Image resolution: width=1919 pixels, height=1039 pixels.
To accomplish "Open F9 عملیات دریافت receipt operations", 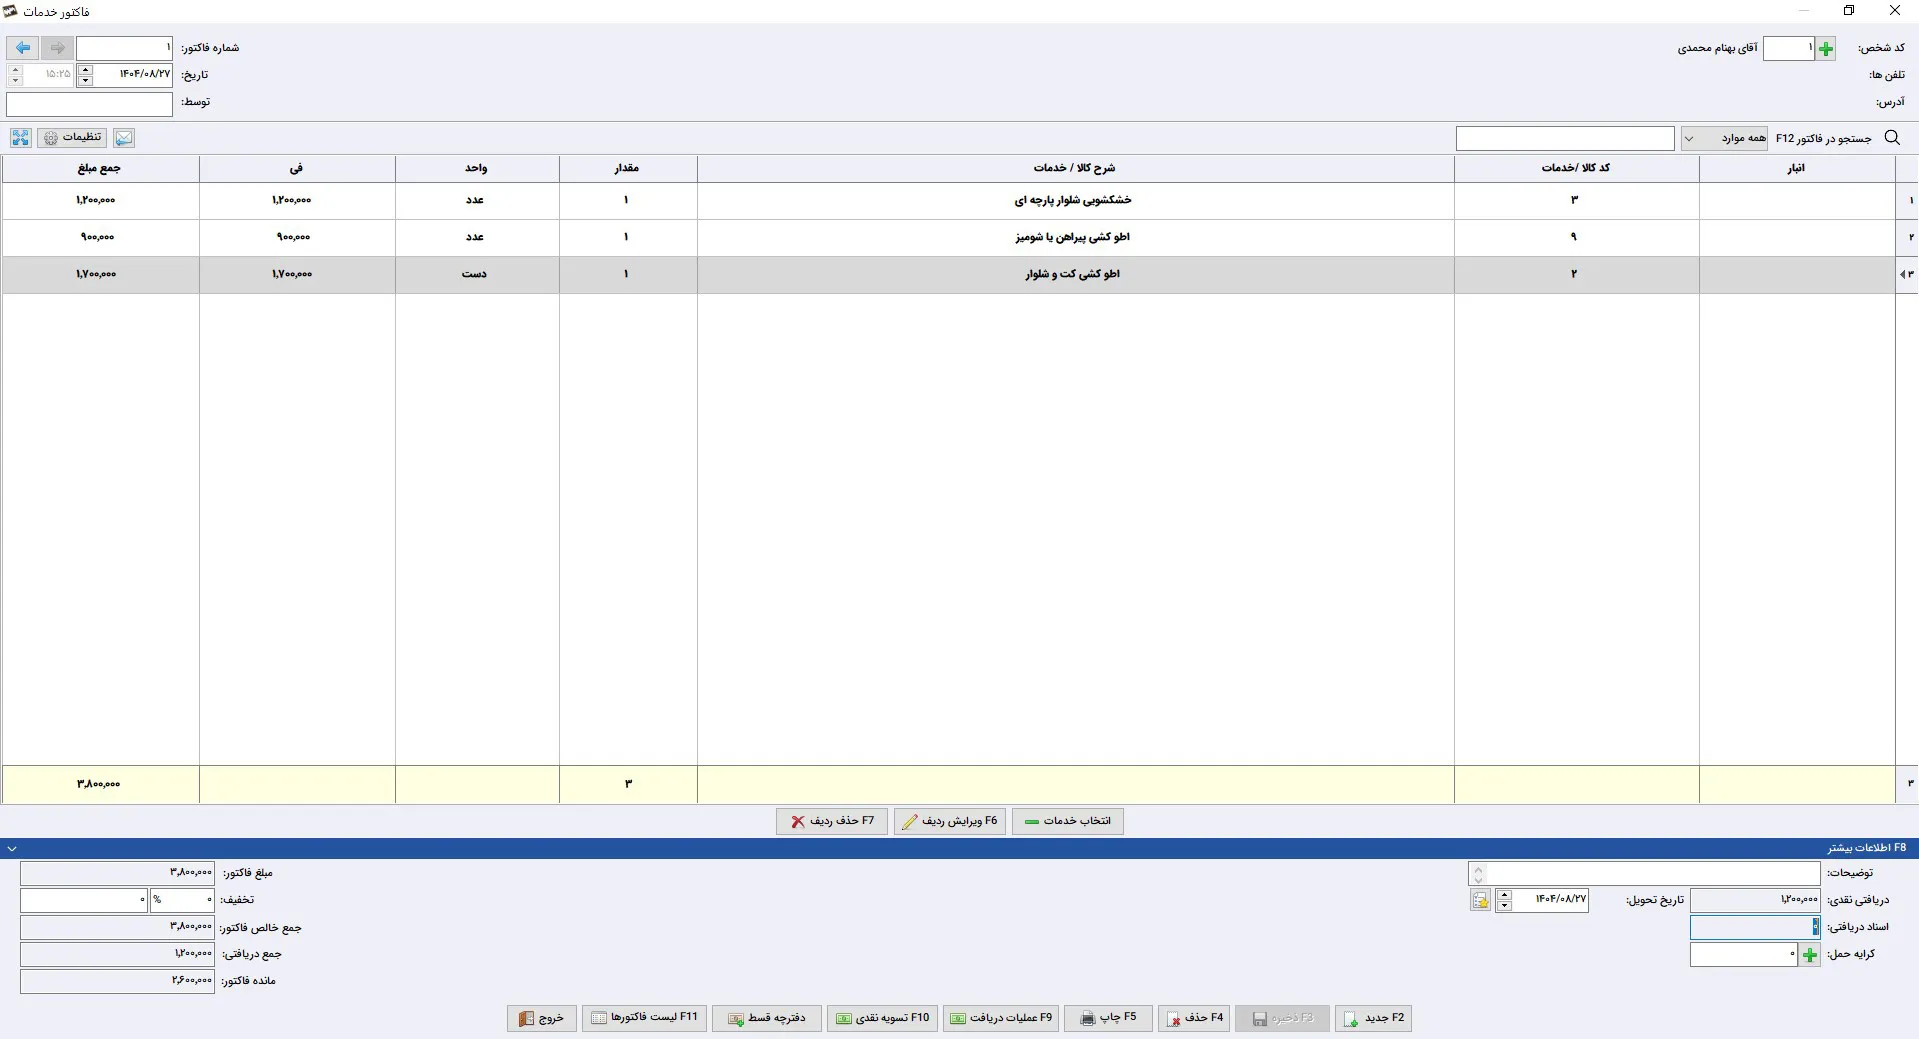I will [1000, 1018].
